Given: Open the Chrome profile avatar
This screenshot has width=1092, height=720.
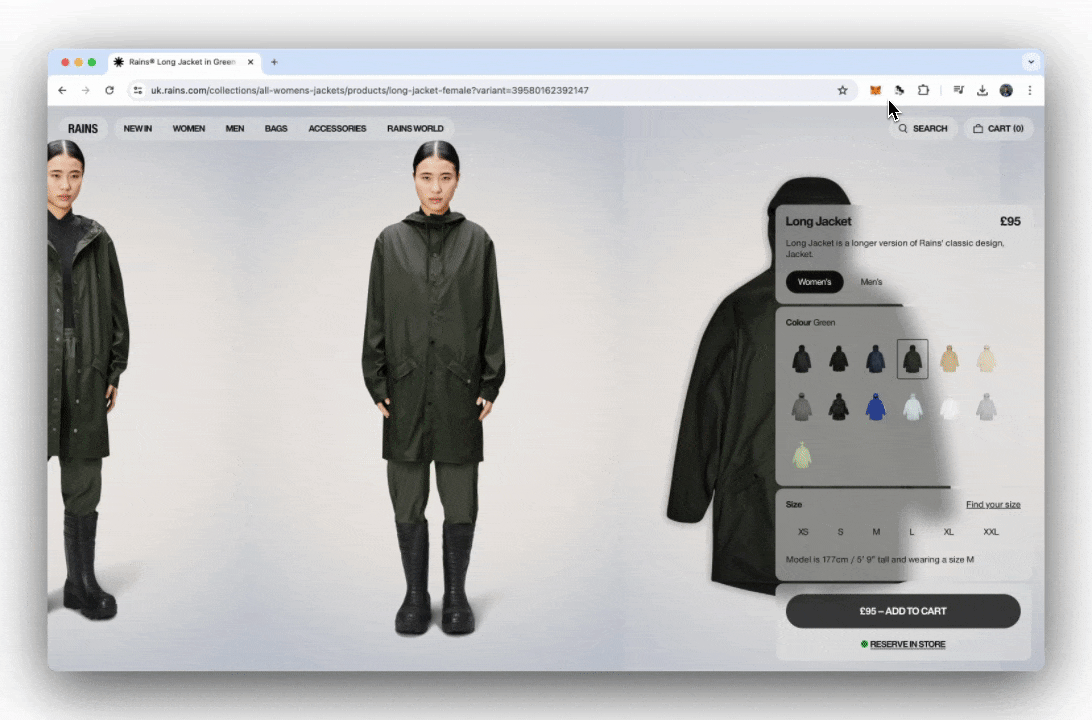Looking at the screenshot, I should 1006,90.
